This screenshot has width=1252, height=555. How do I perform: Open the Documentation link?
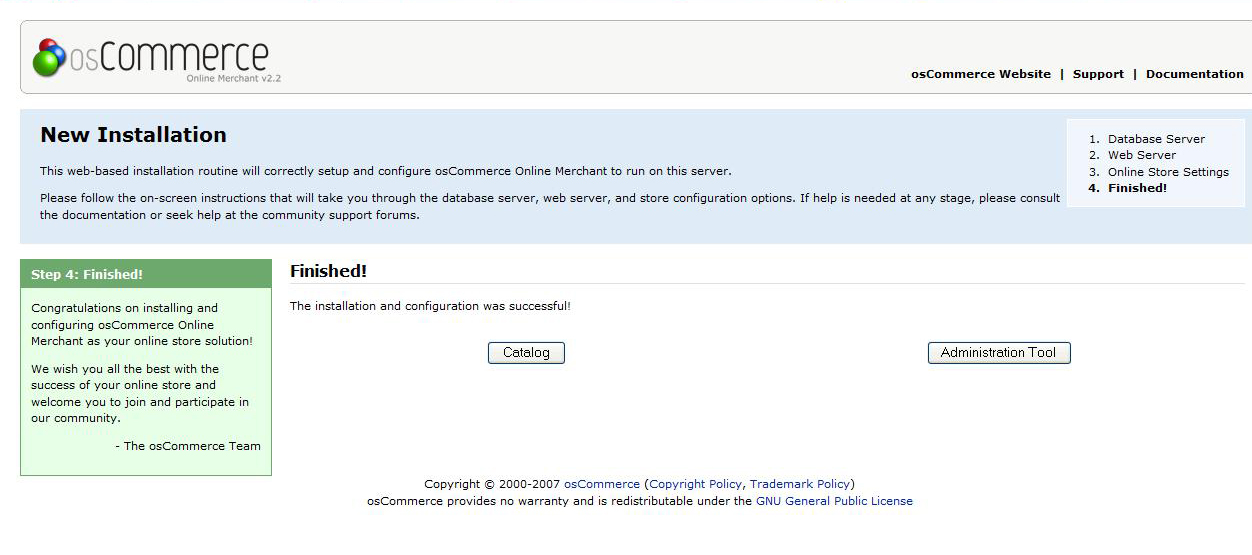tap(1194, 74)
